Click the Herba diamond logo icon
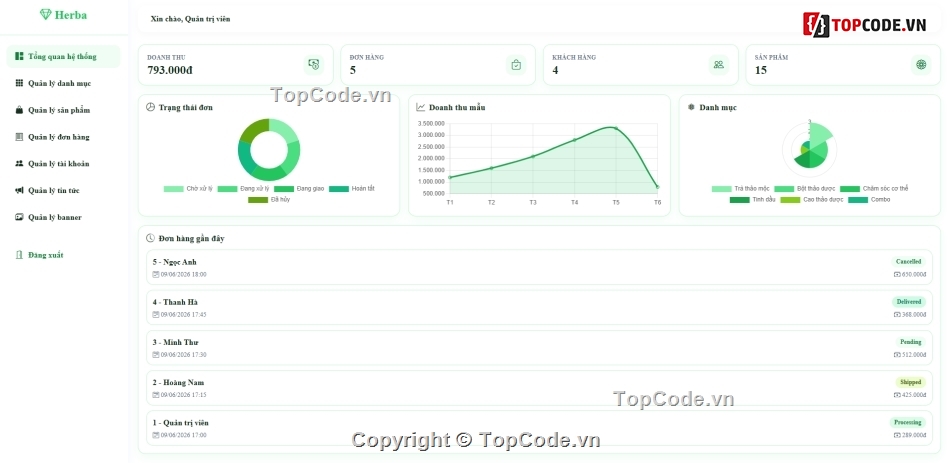This screenshot has height=463, width=950. (x=45, y=15)
